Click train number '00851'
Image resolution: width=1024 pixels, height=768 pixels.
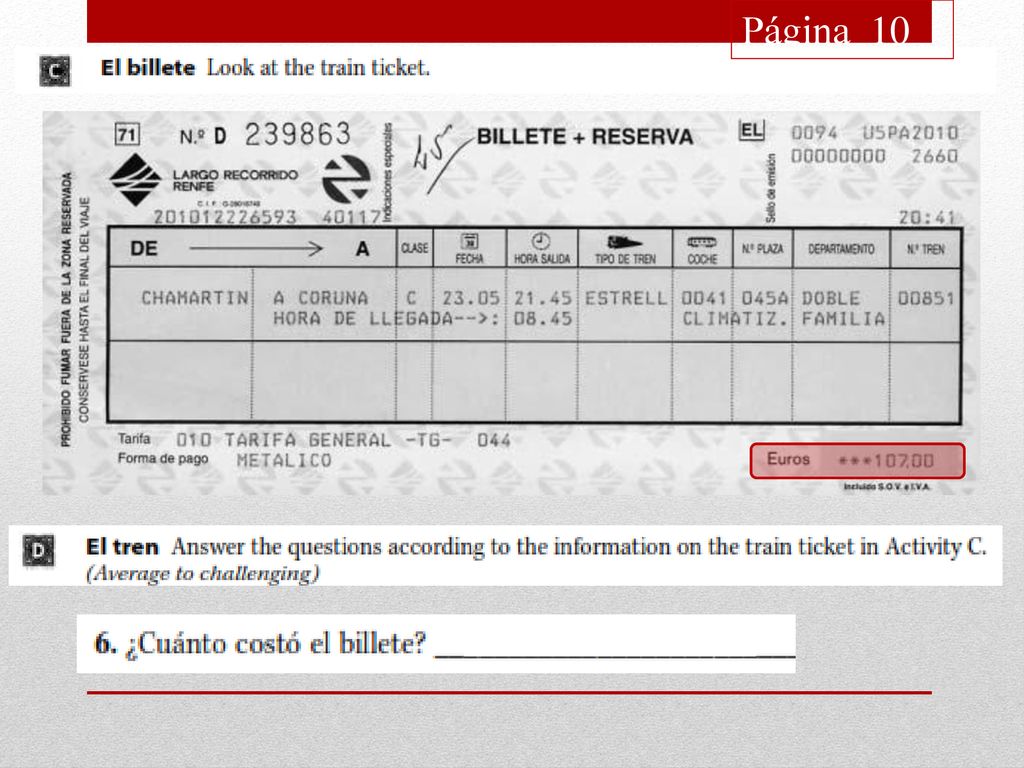926,298
